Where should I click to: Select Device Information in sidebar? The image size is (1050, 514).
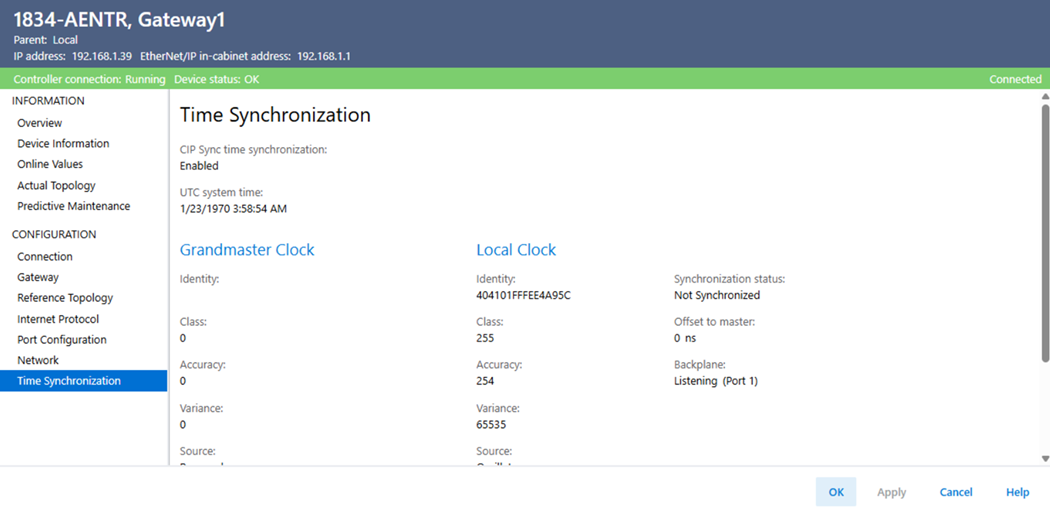(x=63, y=144)
